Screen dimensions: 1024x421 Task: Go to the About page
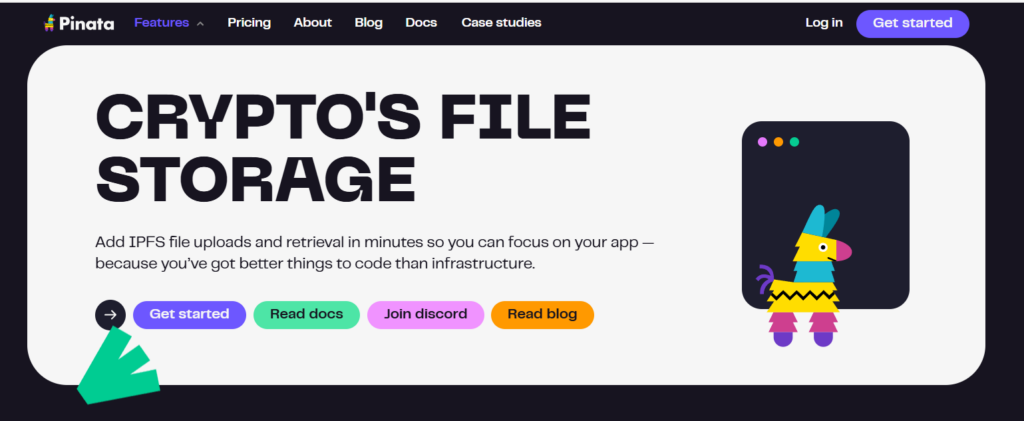click(313, 23)
